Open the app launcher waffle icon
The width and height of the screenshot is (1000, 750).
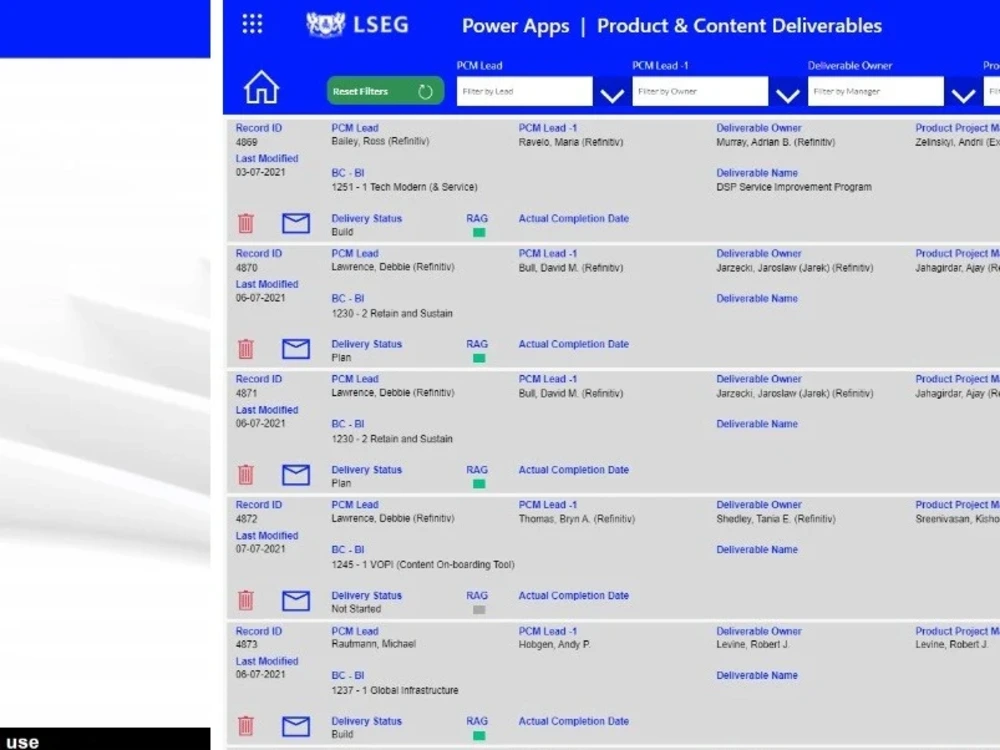pos(251,24)
